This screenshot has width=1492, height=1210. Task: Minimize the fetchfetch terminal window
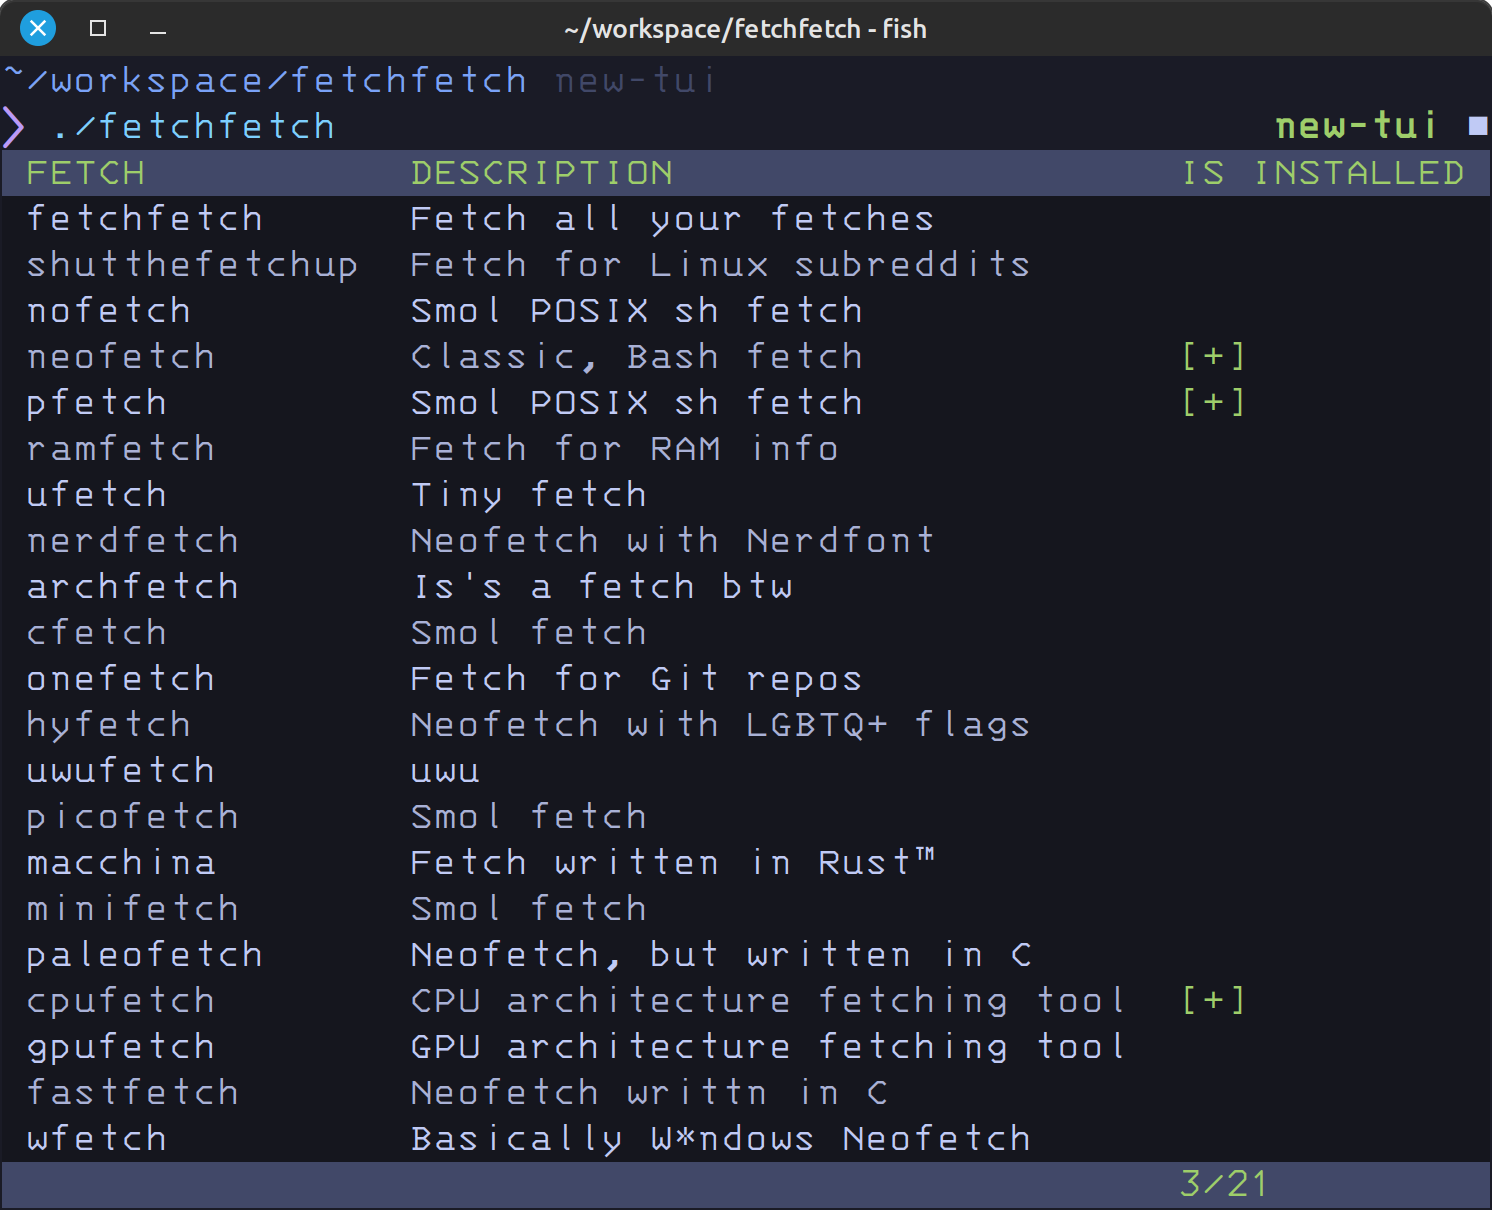(158, 33)
